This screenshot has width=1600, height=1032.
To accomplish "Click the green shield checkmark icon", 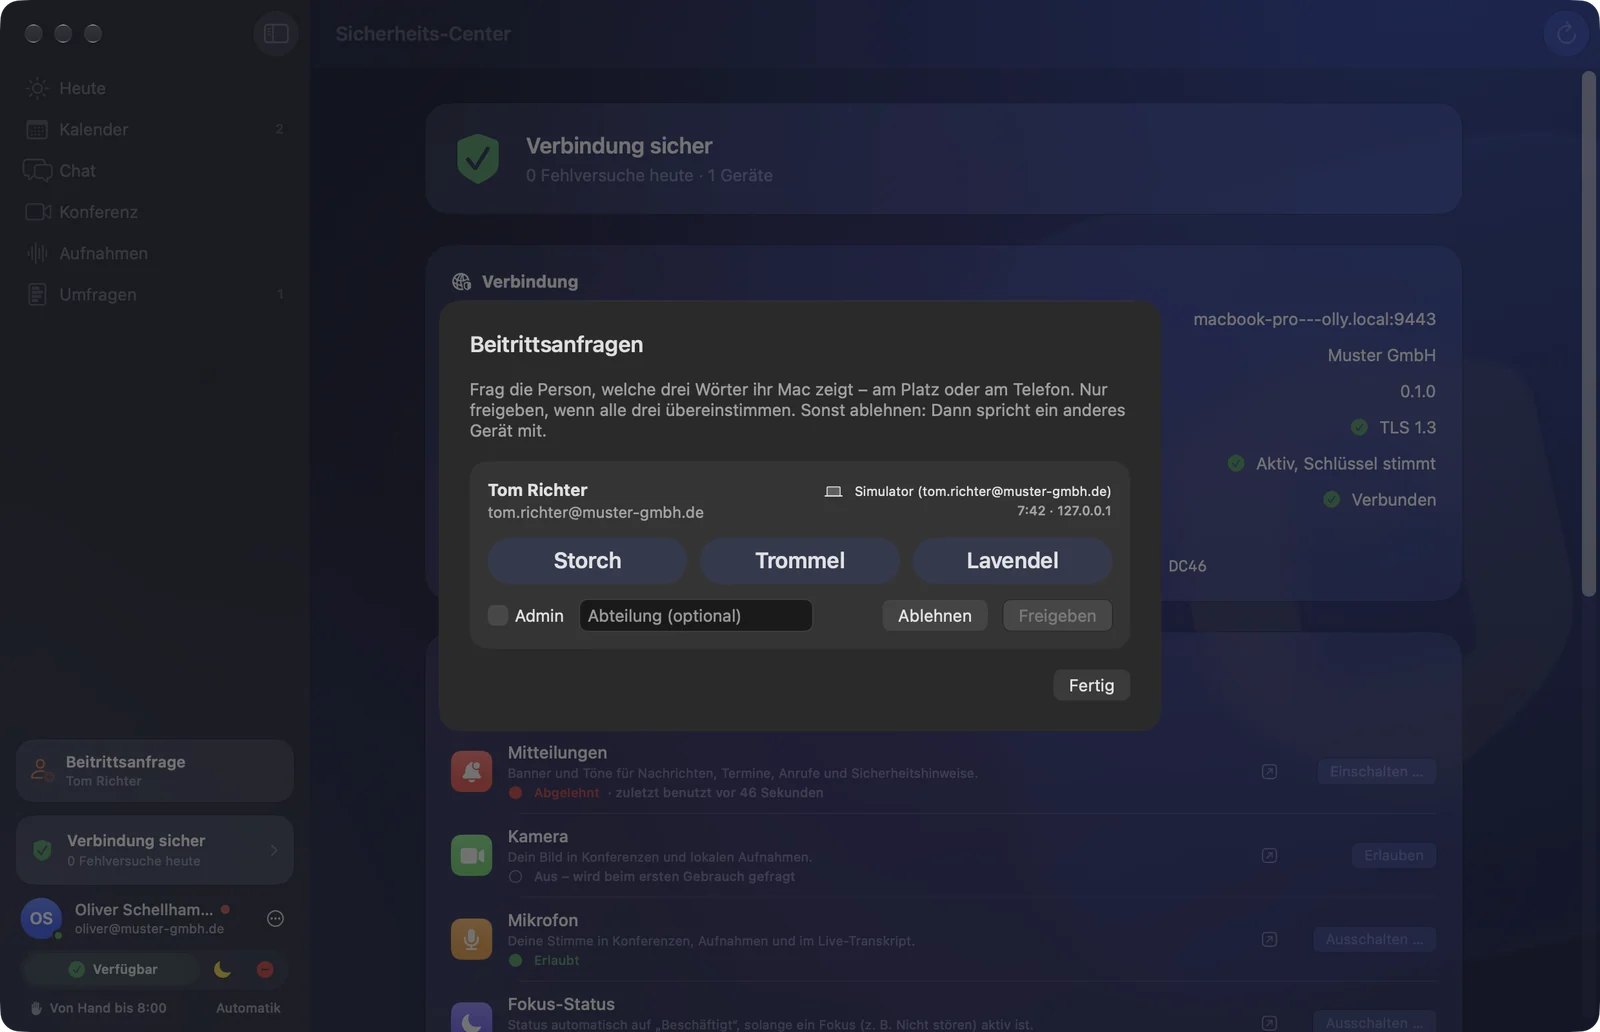I will 478,158.
